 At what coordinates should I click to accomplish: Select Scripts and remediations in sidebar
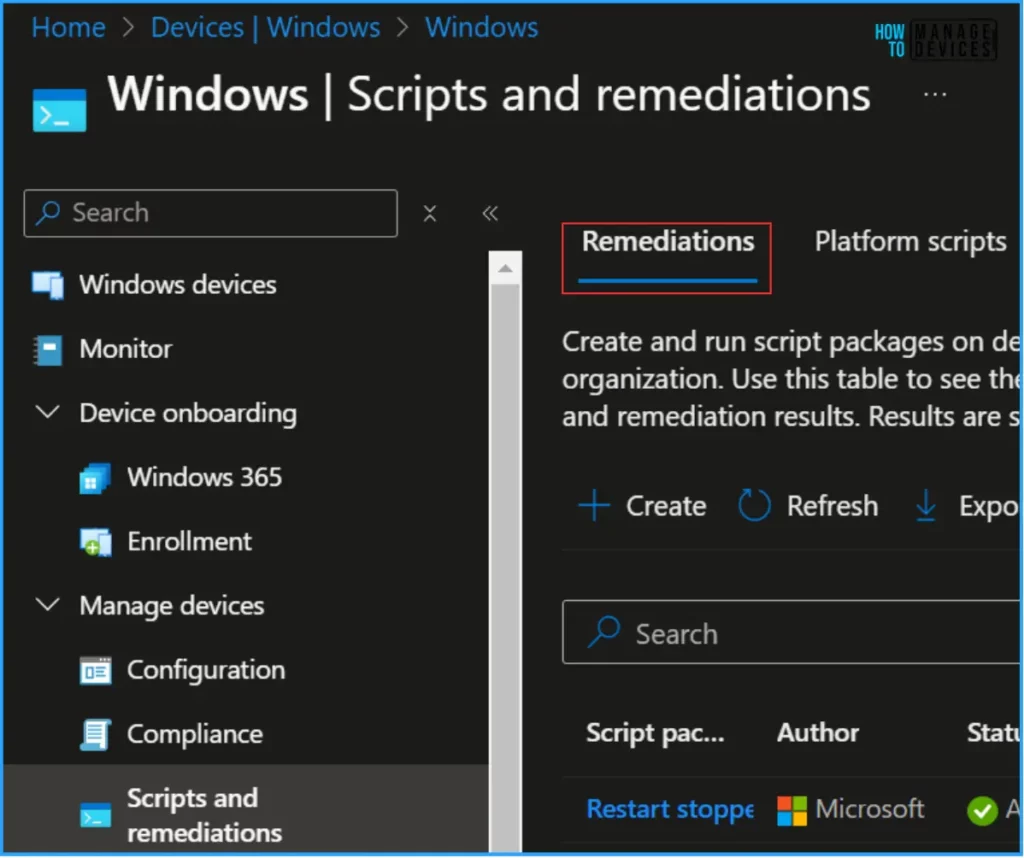coord(204,816)
